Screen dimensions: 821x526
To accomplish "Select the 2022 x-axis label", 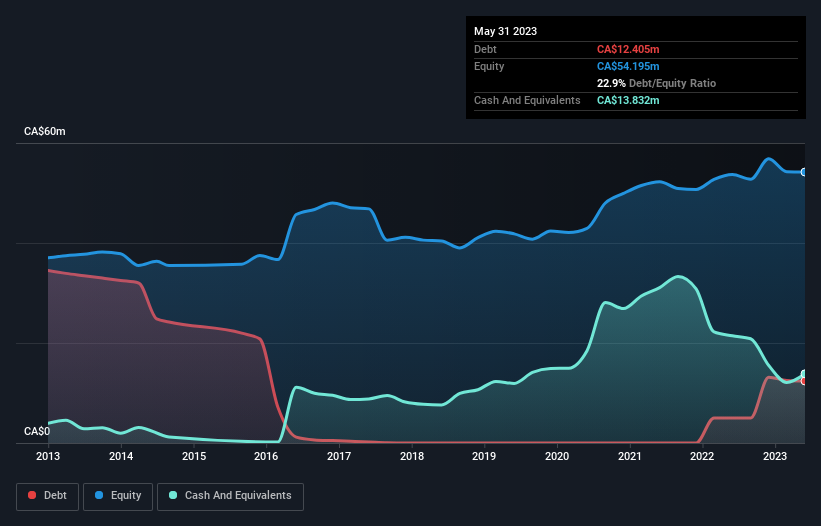I will click(702, 456).
